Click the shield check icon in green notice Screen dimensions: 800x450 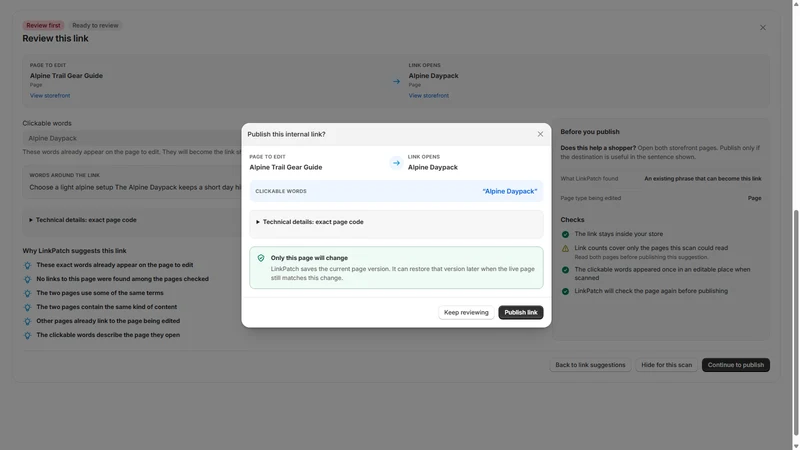(x=261, y=258)
